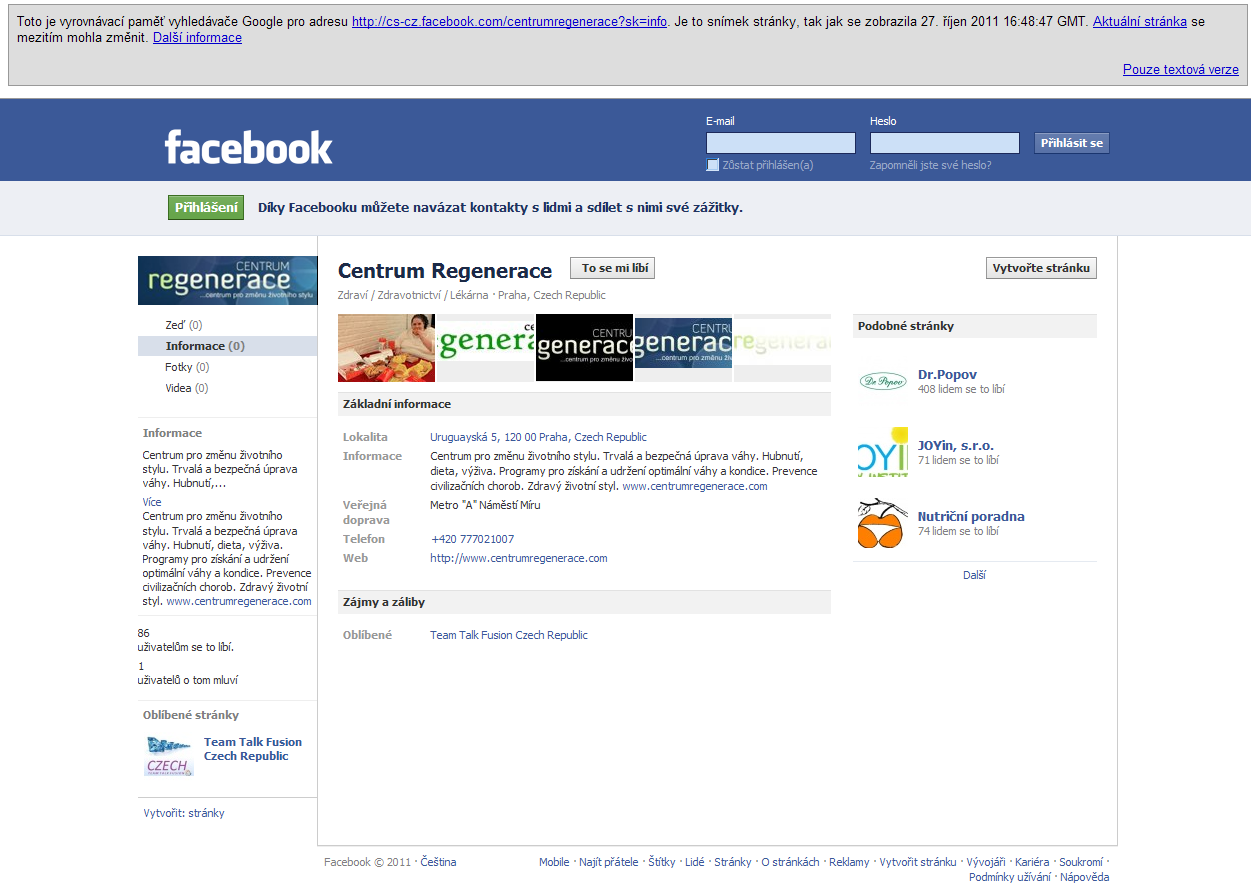
Task: Click the To se mi líbí button
Action: [612, 268]
